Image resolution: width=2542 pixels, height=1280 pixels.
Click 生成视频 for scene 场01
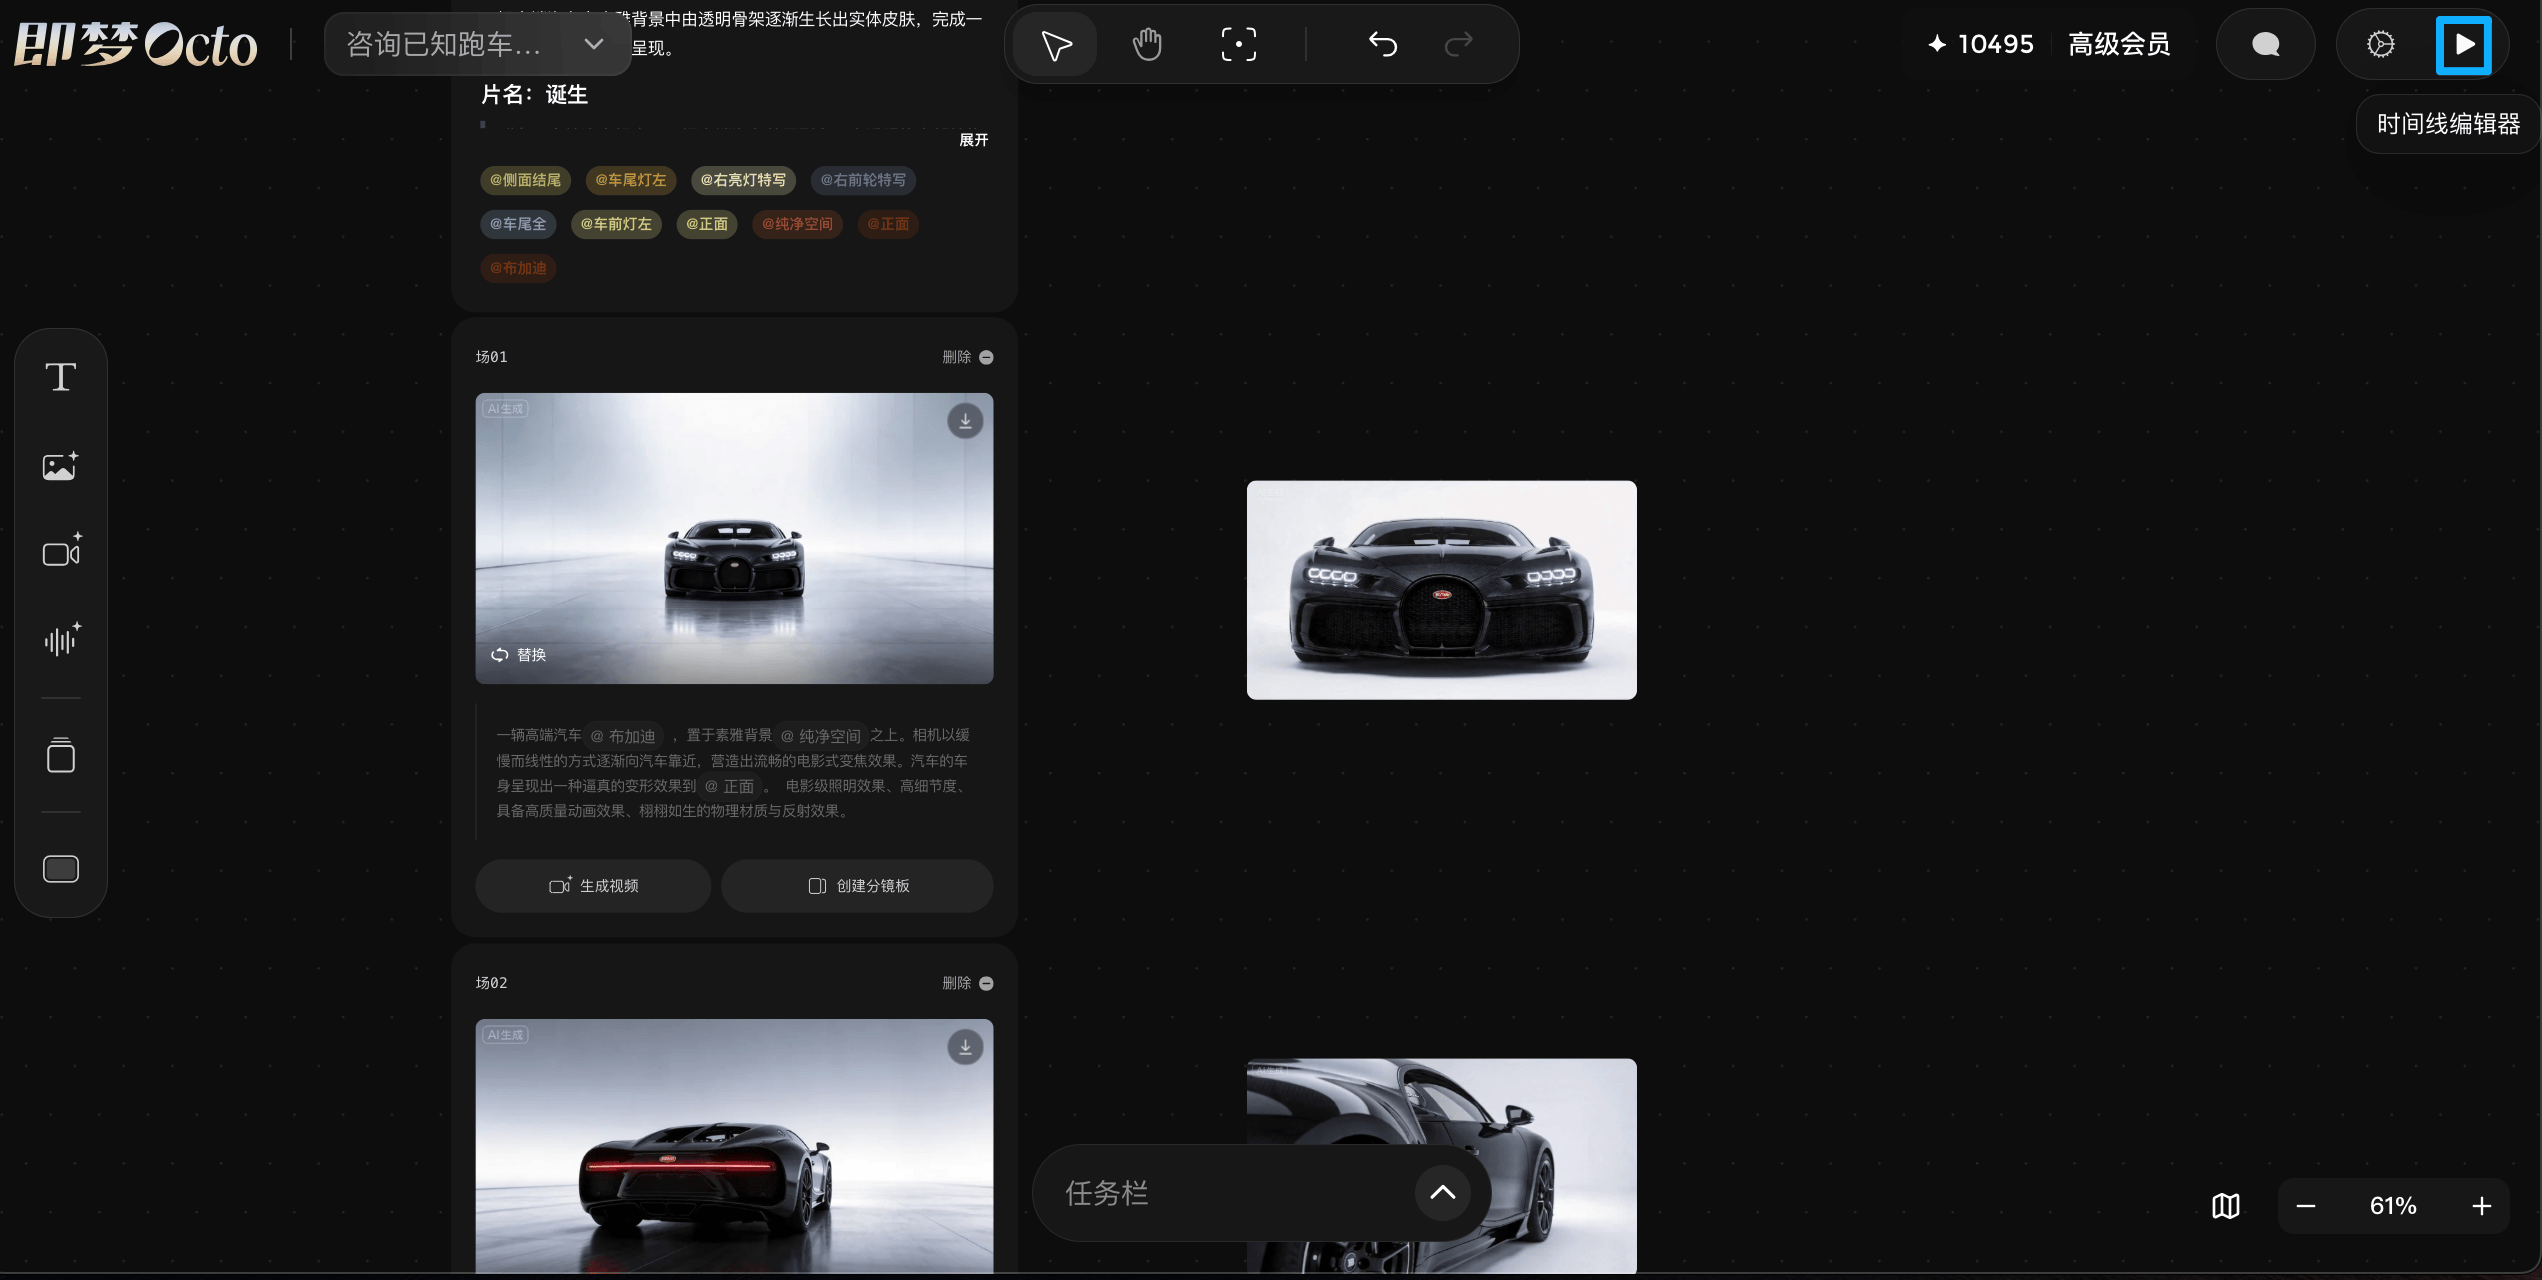[x=593, y=886]
